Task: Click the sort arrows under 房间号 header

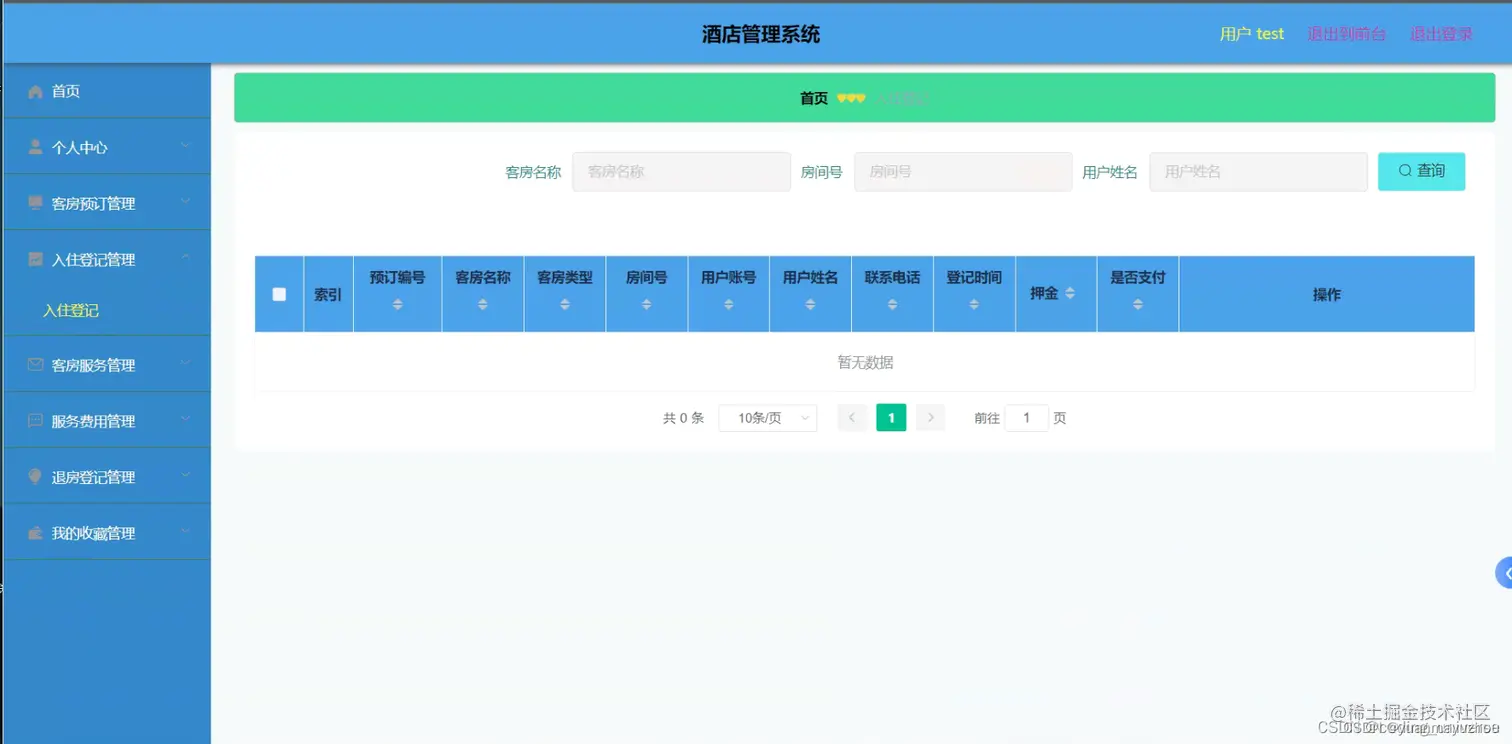Action: [x=646, y=304]
